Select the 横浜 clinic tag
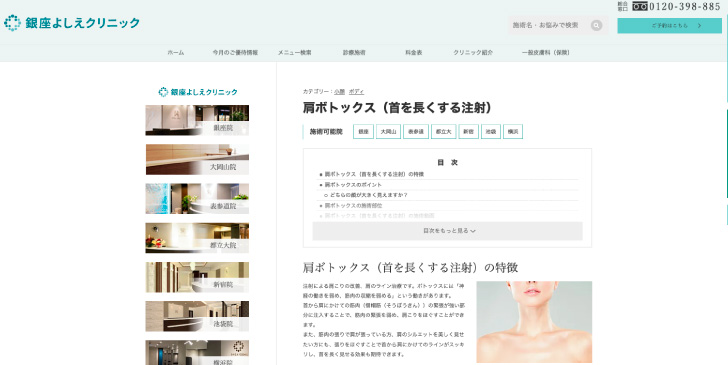 pyautogui.click(x=513, y=132)
